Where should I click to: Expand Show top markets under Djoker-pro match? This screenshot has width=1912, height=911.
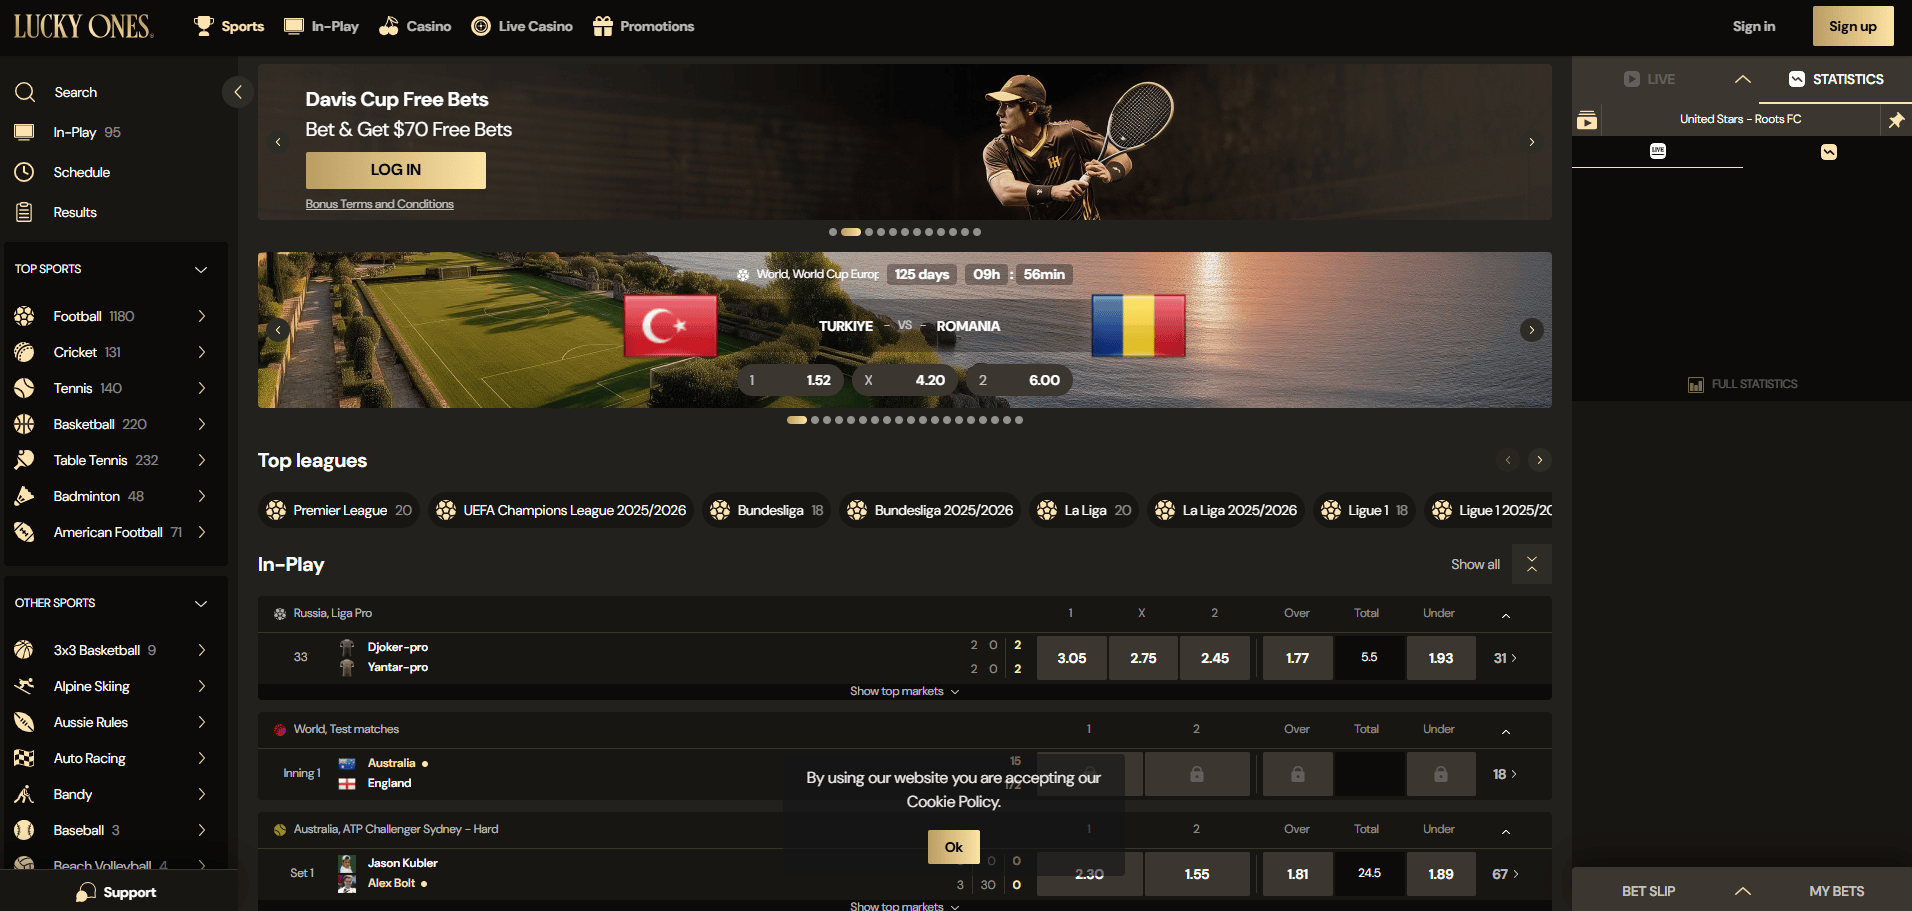904,692
